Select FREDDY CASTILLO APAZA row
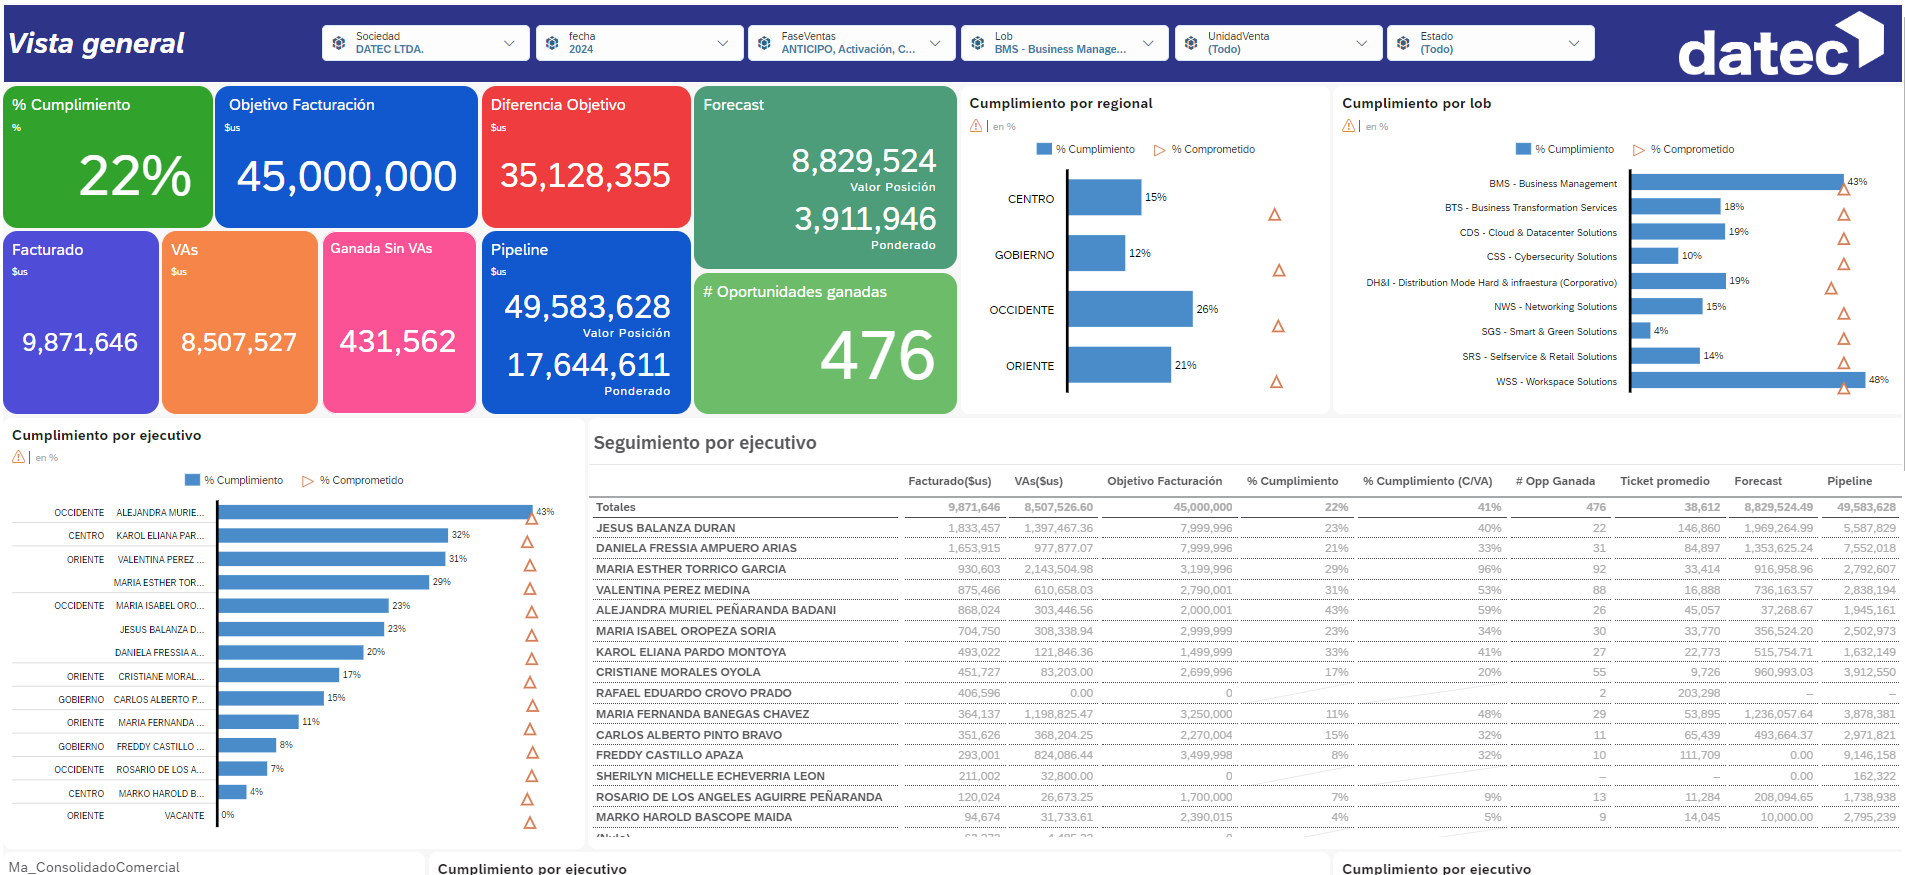Viewport: 1905px width, 875px height. click(1245, 755)
